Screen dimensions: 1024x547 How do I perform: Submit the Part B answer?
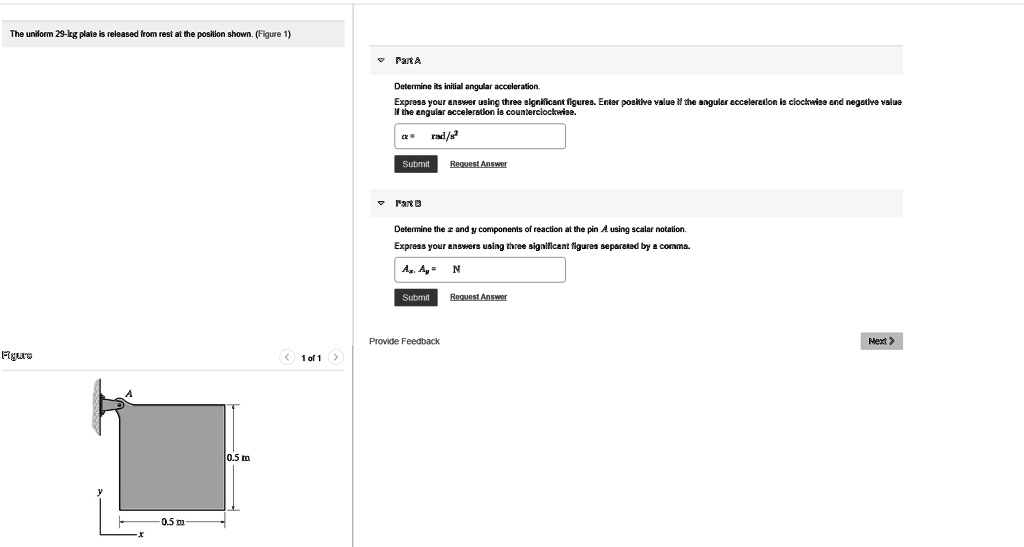[x=416, y=297]
